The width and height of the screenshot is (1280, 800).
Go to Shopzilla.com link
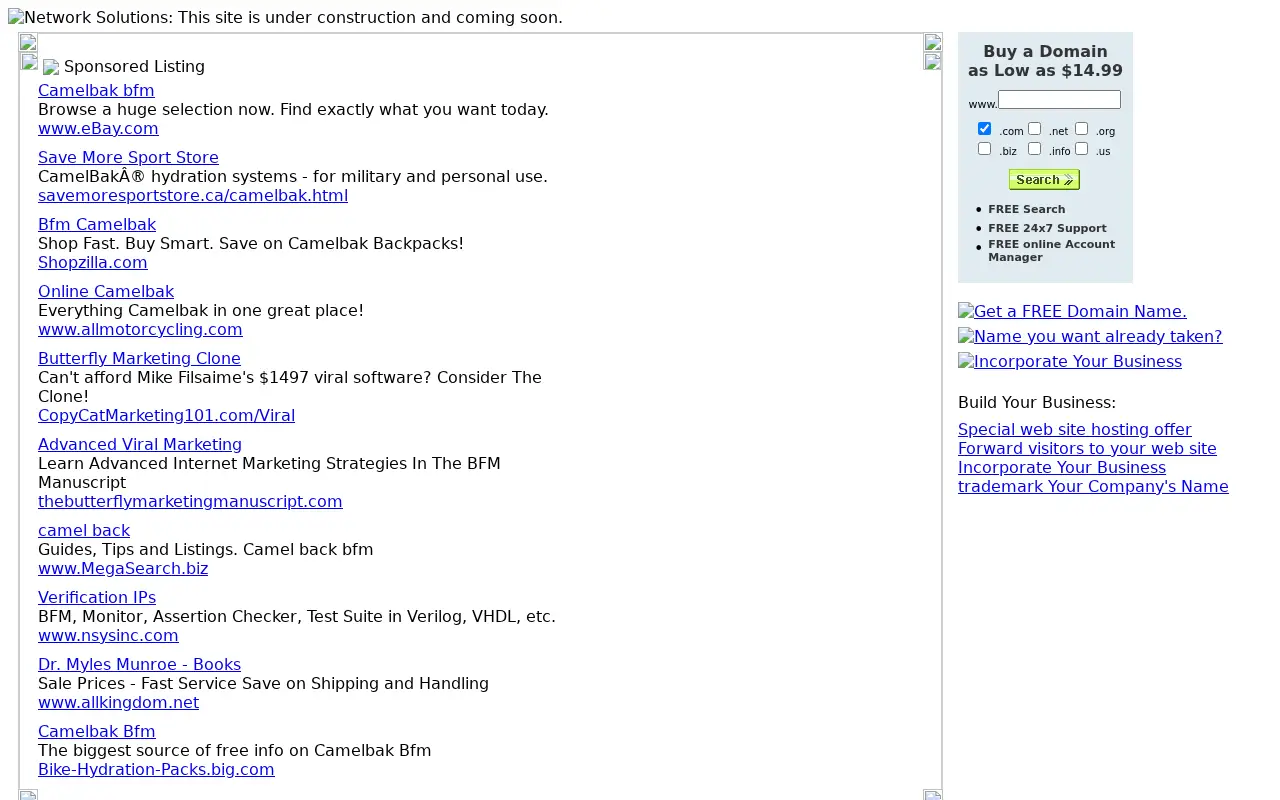point(93,263)
